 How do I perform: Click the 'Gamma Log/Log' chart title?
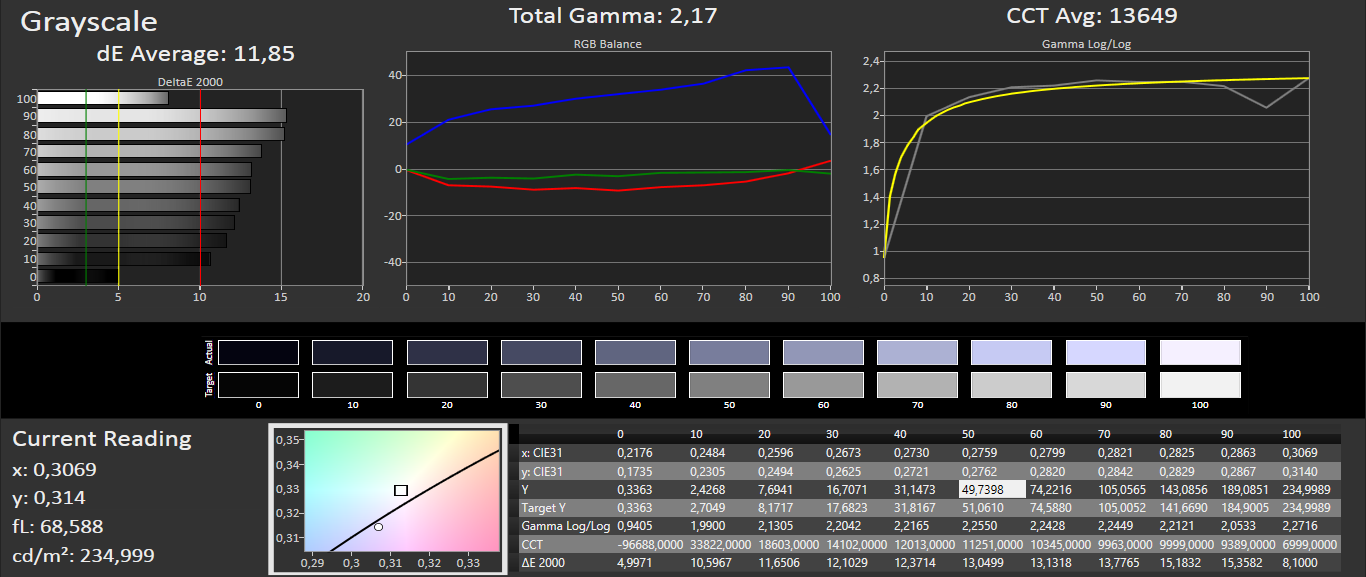coord(1087,44)
